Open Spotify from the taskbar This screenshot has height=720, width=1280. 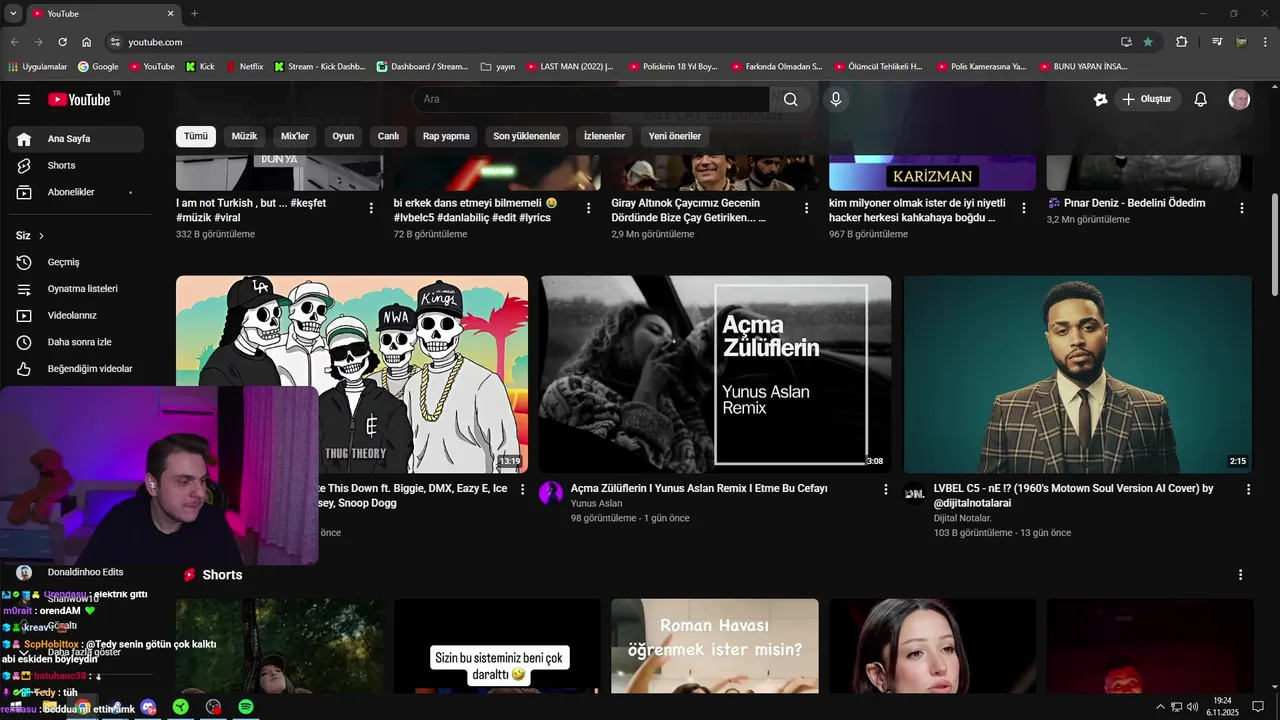(246, 707)
